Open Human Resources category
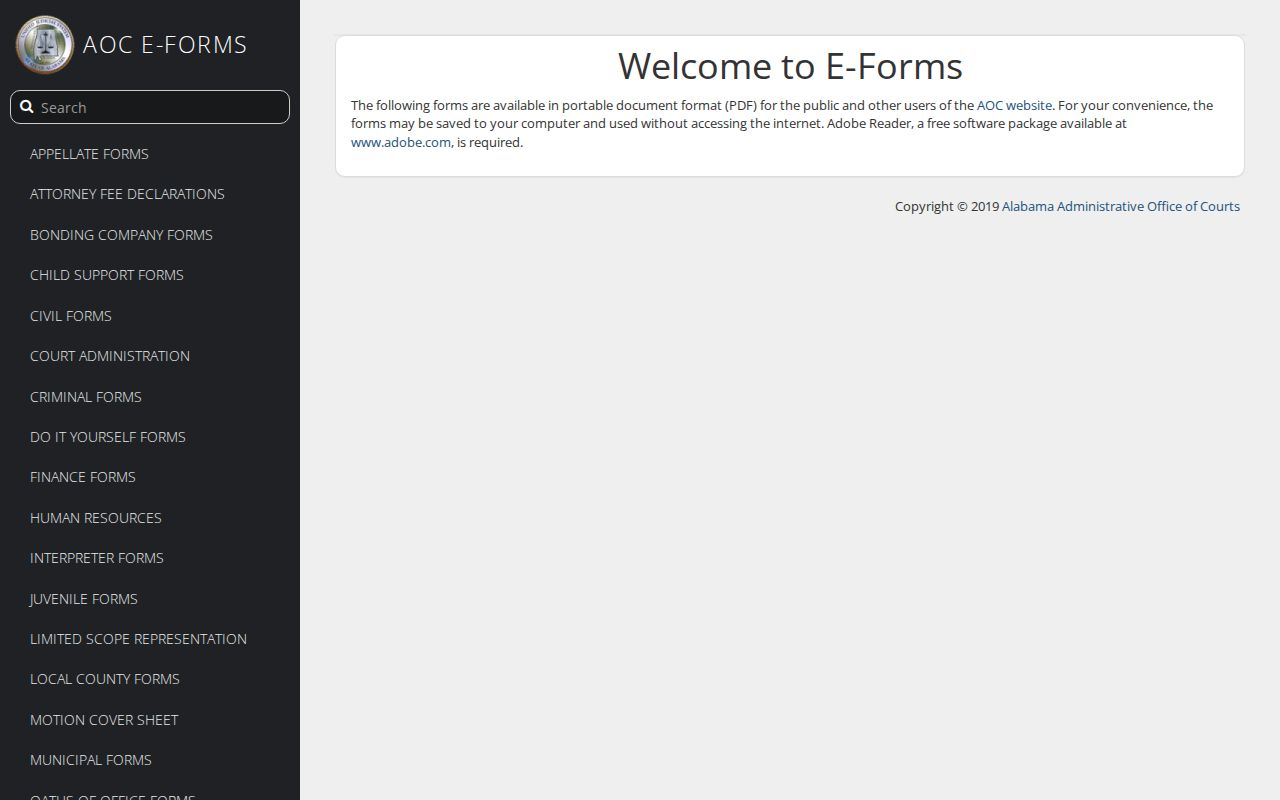Viewport: 1280px width, 800px height. [x=96, y=518]
